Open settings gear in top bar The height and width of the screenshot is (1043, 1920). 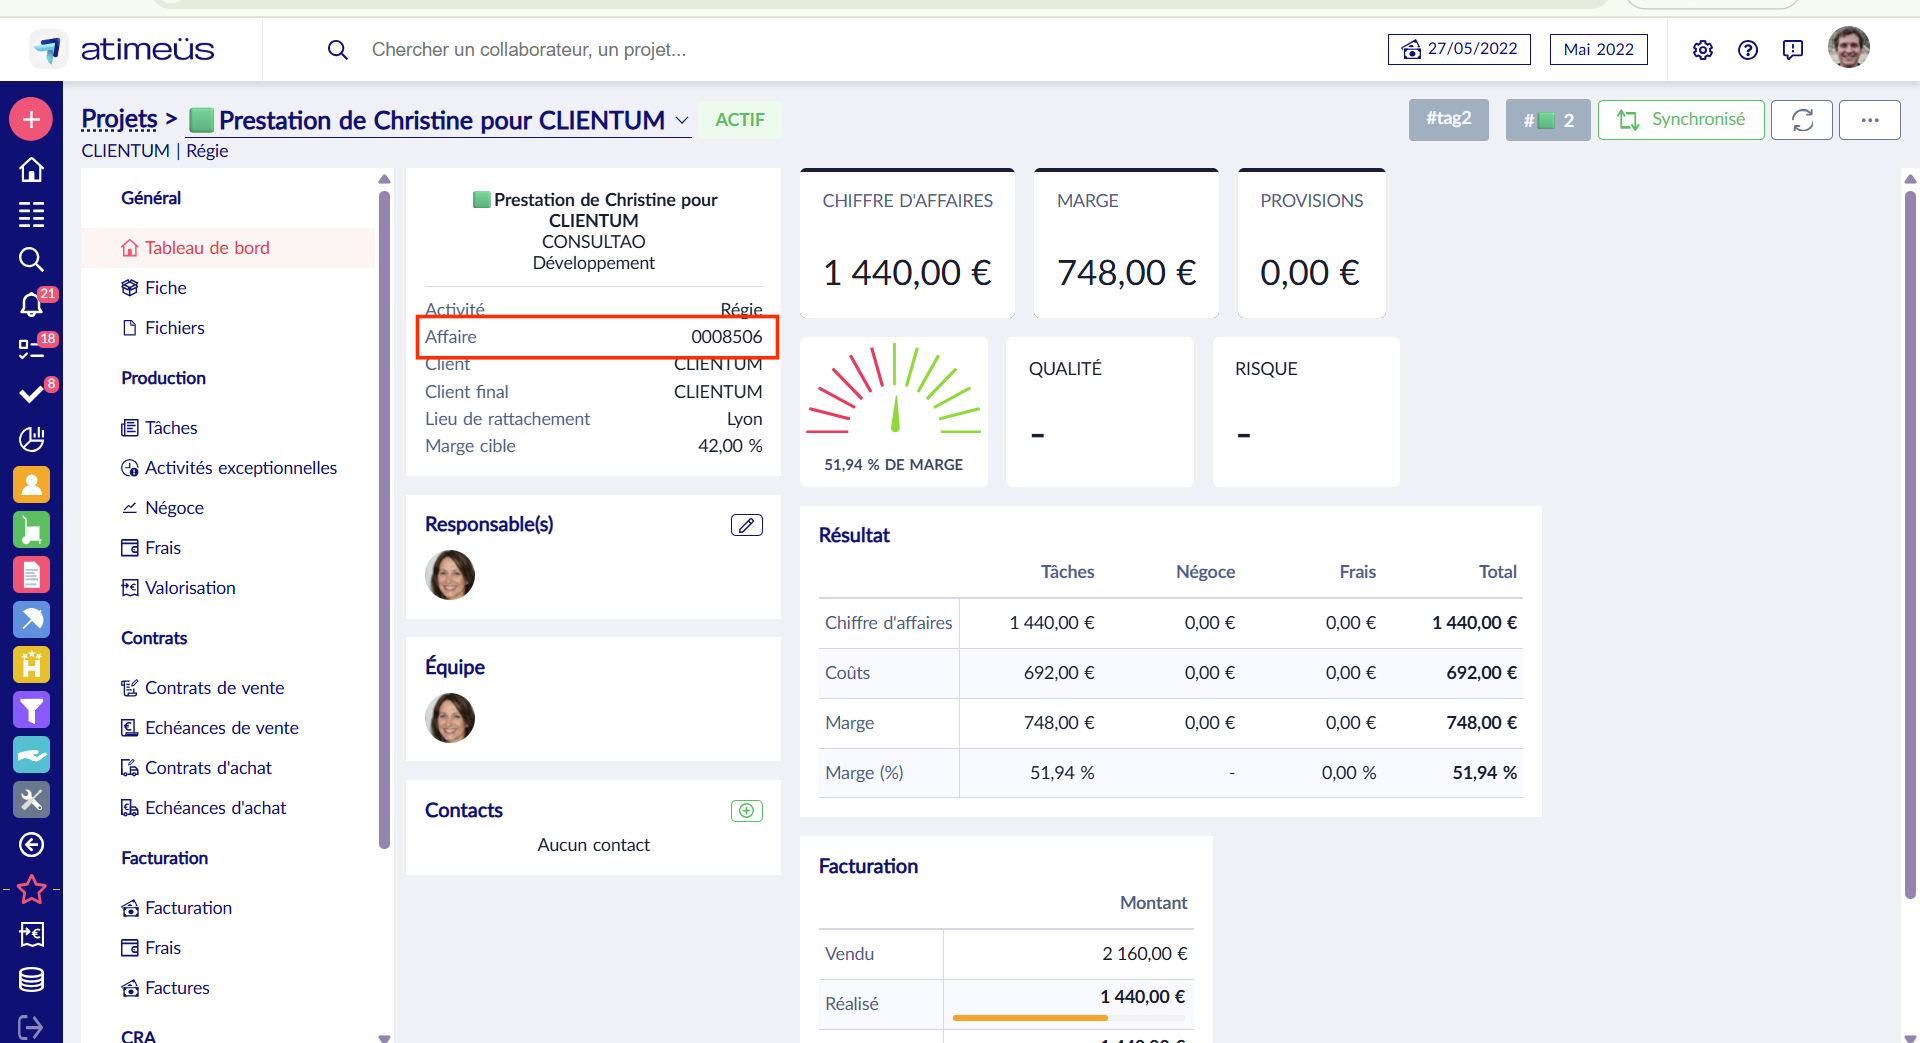click(1703, 50)
